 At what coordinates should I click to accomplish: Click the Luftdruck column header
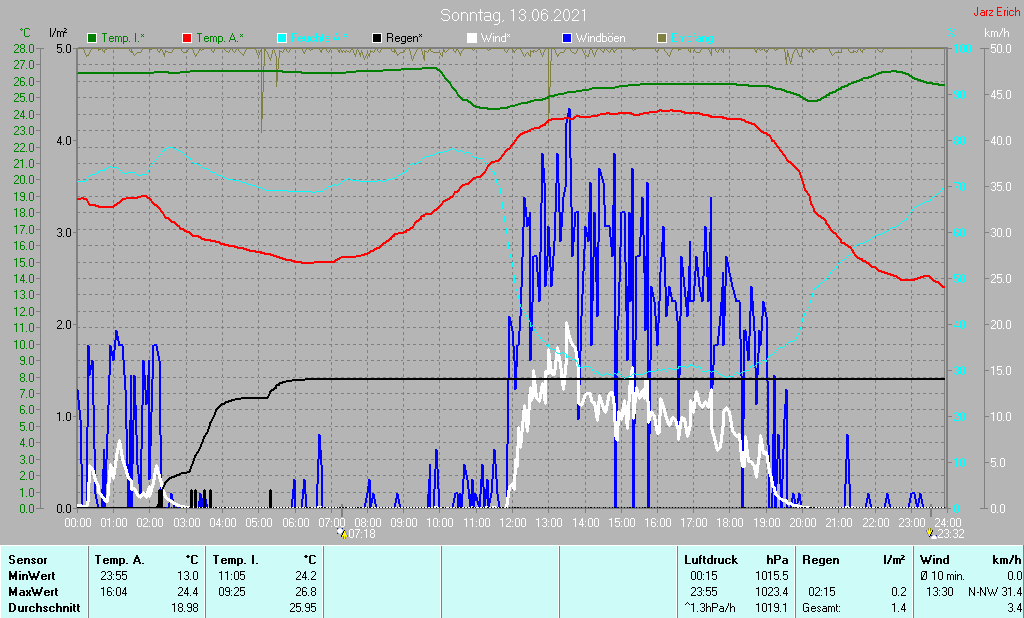pyautogui.click(x=711, y=560)
